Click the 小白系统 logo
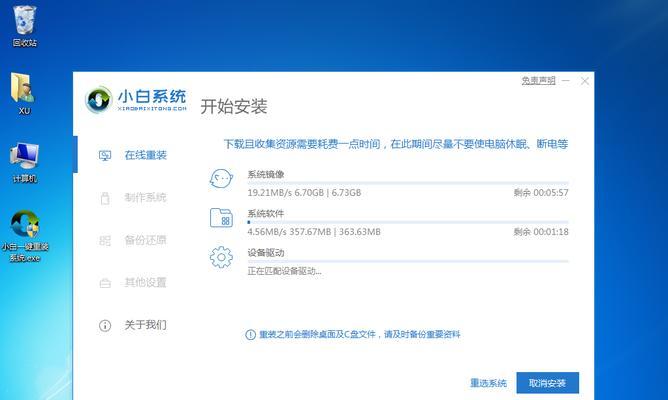This screenshot has width=668, height=400. click(x=135, y=100)
